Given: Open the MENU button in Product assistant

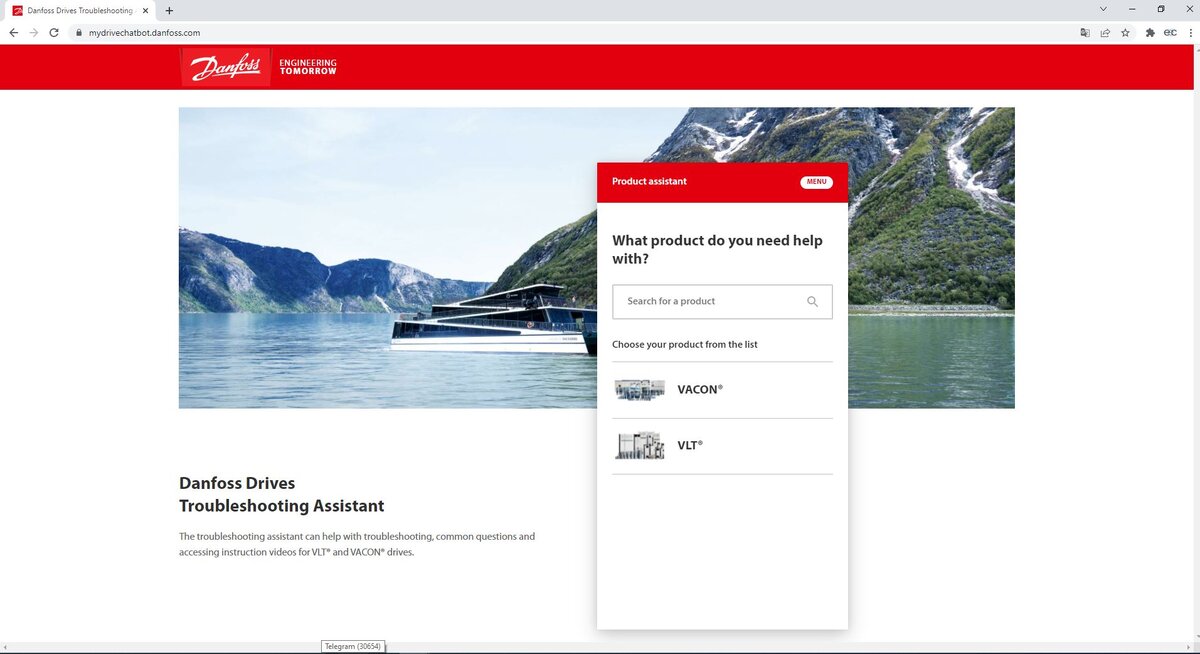Looking at the screenshot, I should point(816,182).
